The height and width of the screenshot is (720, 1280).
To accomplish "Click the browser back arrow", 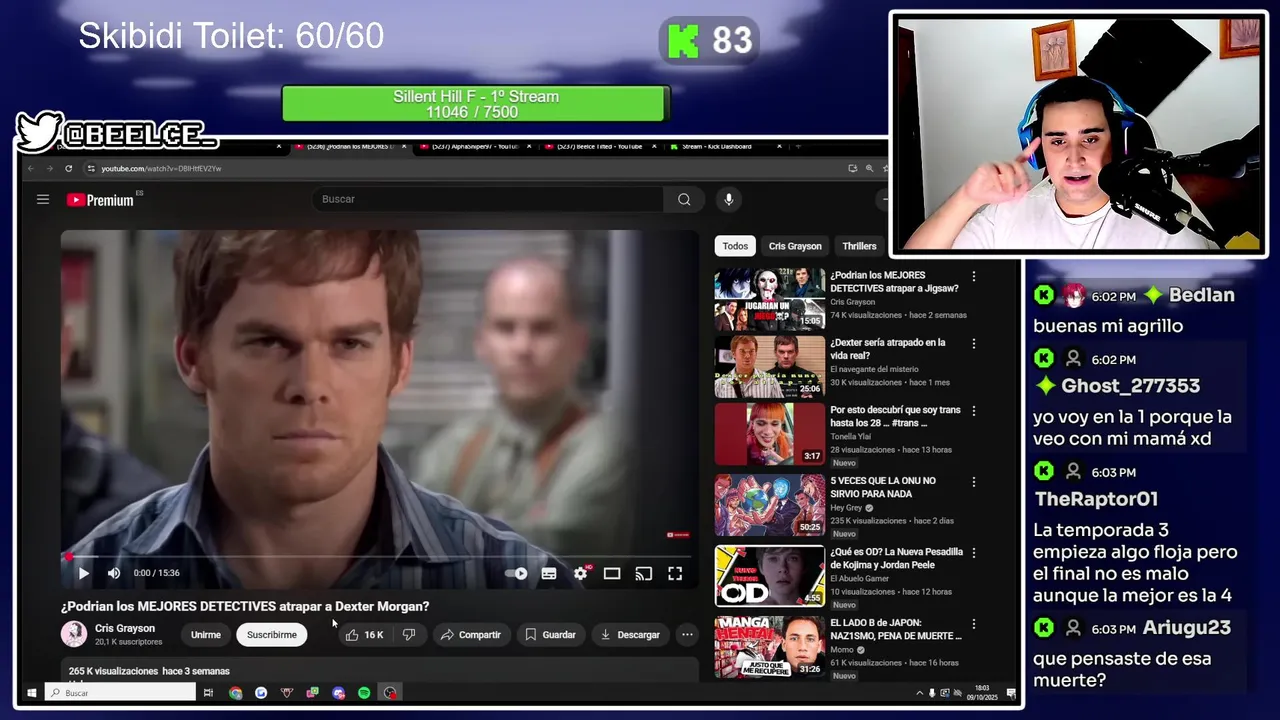I will [x=31, y=168].
